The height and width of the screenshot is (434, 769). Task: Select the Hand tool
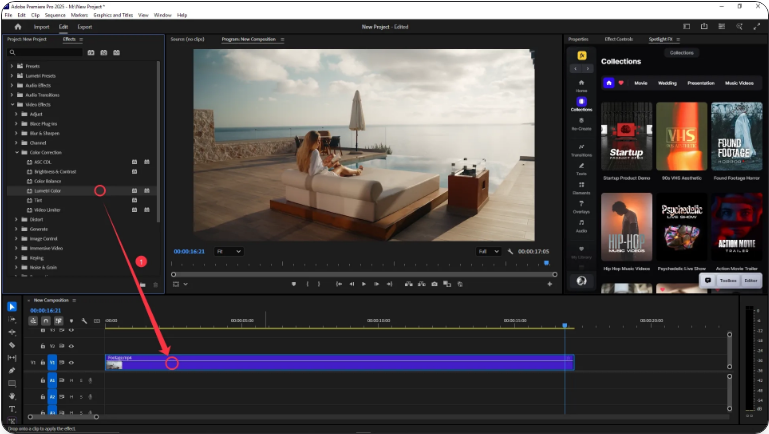[x=12, y=396]
